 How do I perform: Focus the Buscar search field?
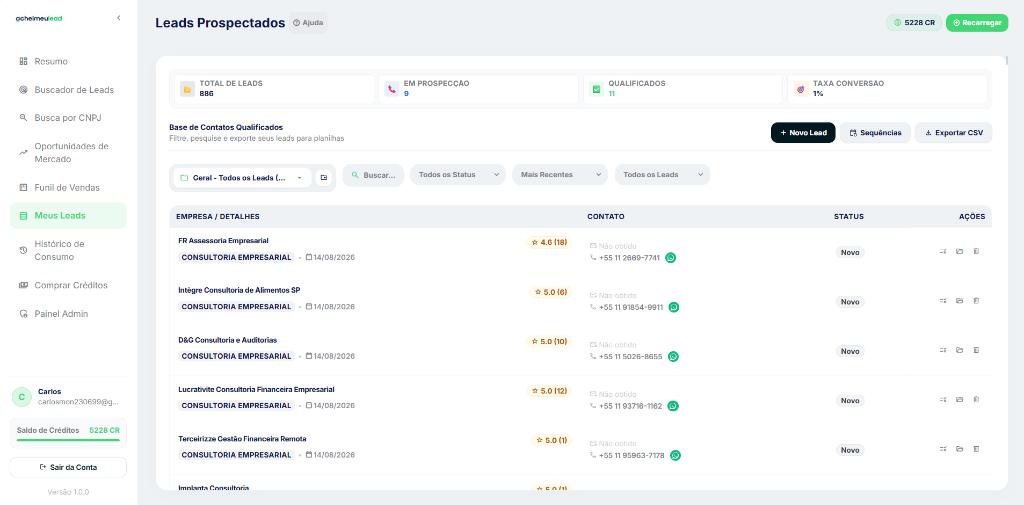point(373,175)
